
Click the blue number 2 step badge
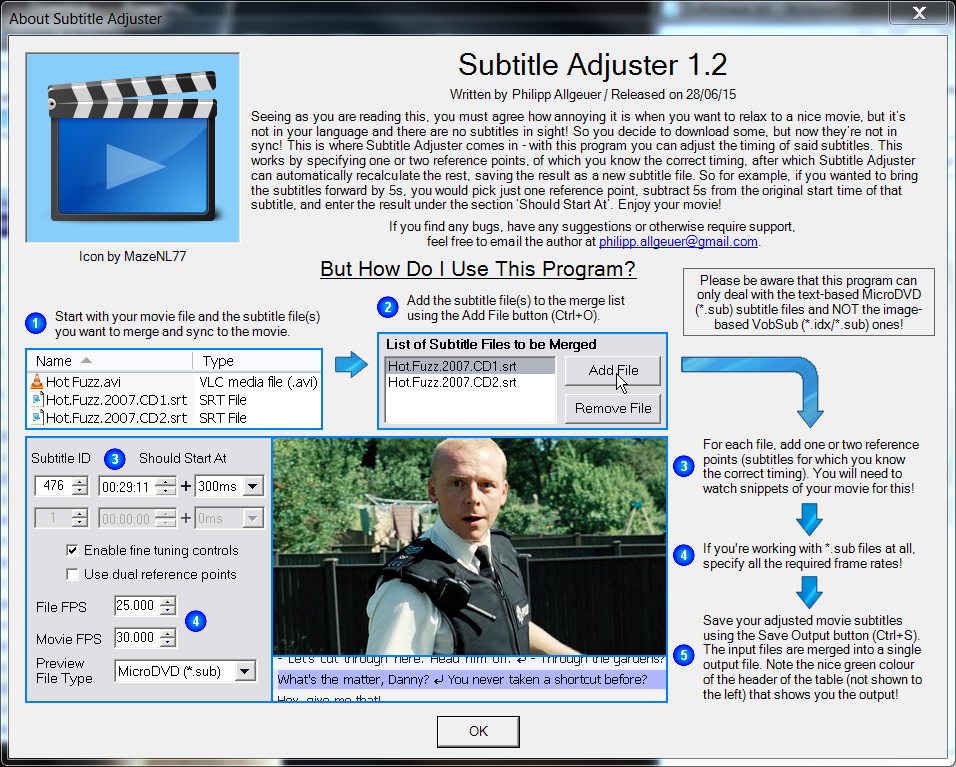(x=388, y=307)
